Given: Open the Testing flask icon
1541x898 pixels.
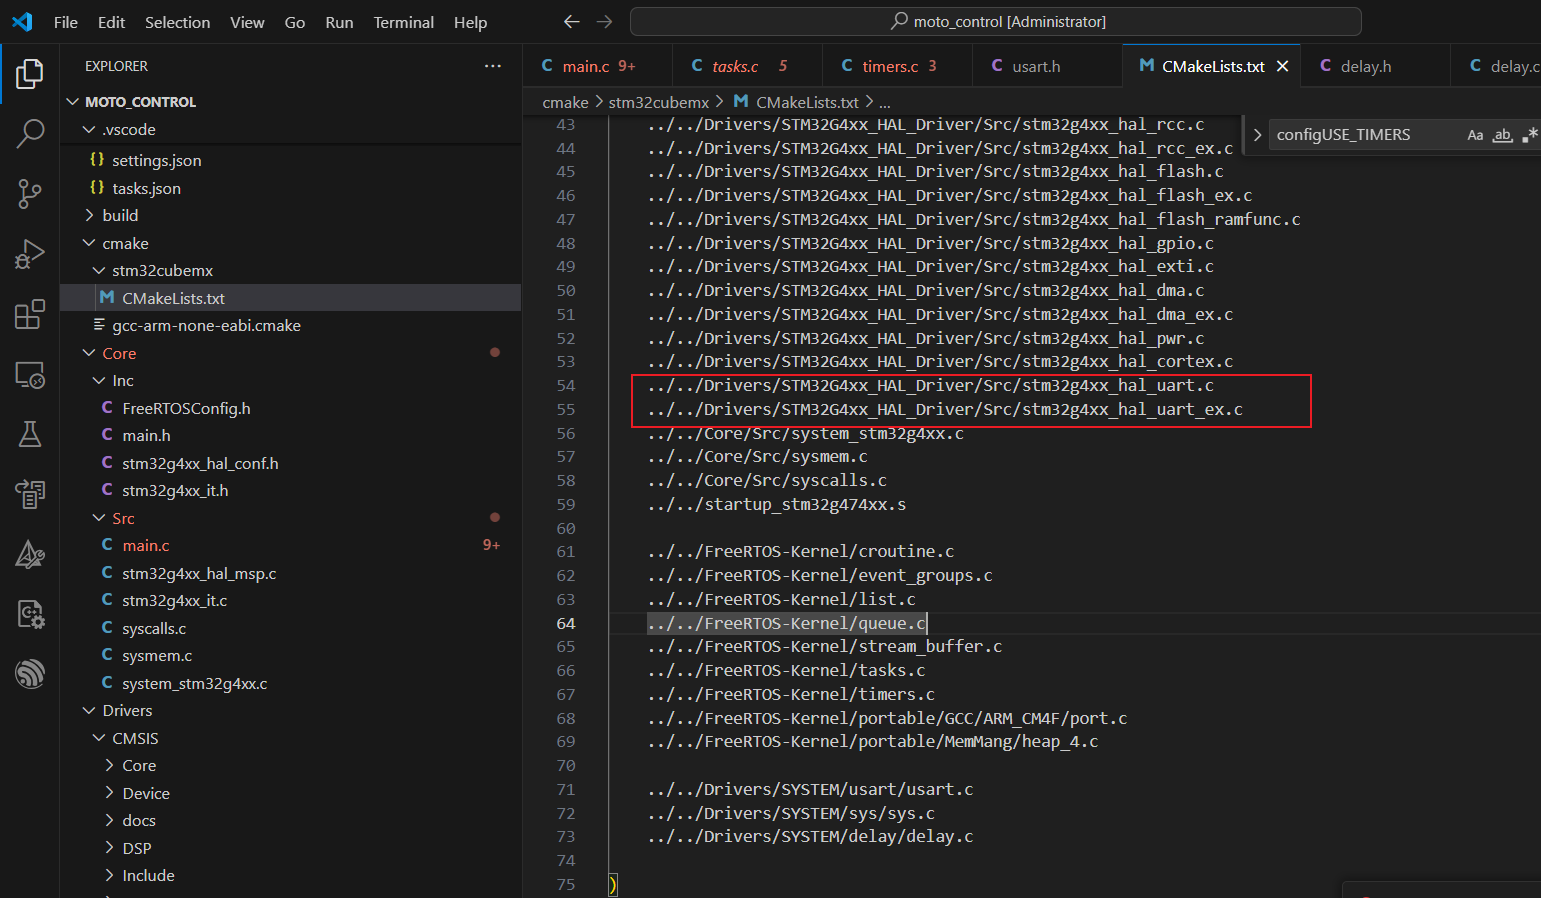Looking at the screenshot, I should (x=30, y=434).
